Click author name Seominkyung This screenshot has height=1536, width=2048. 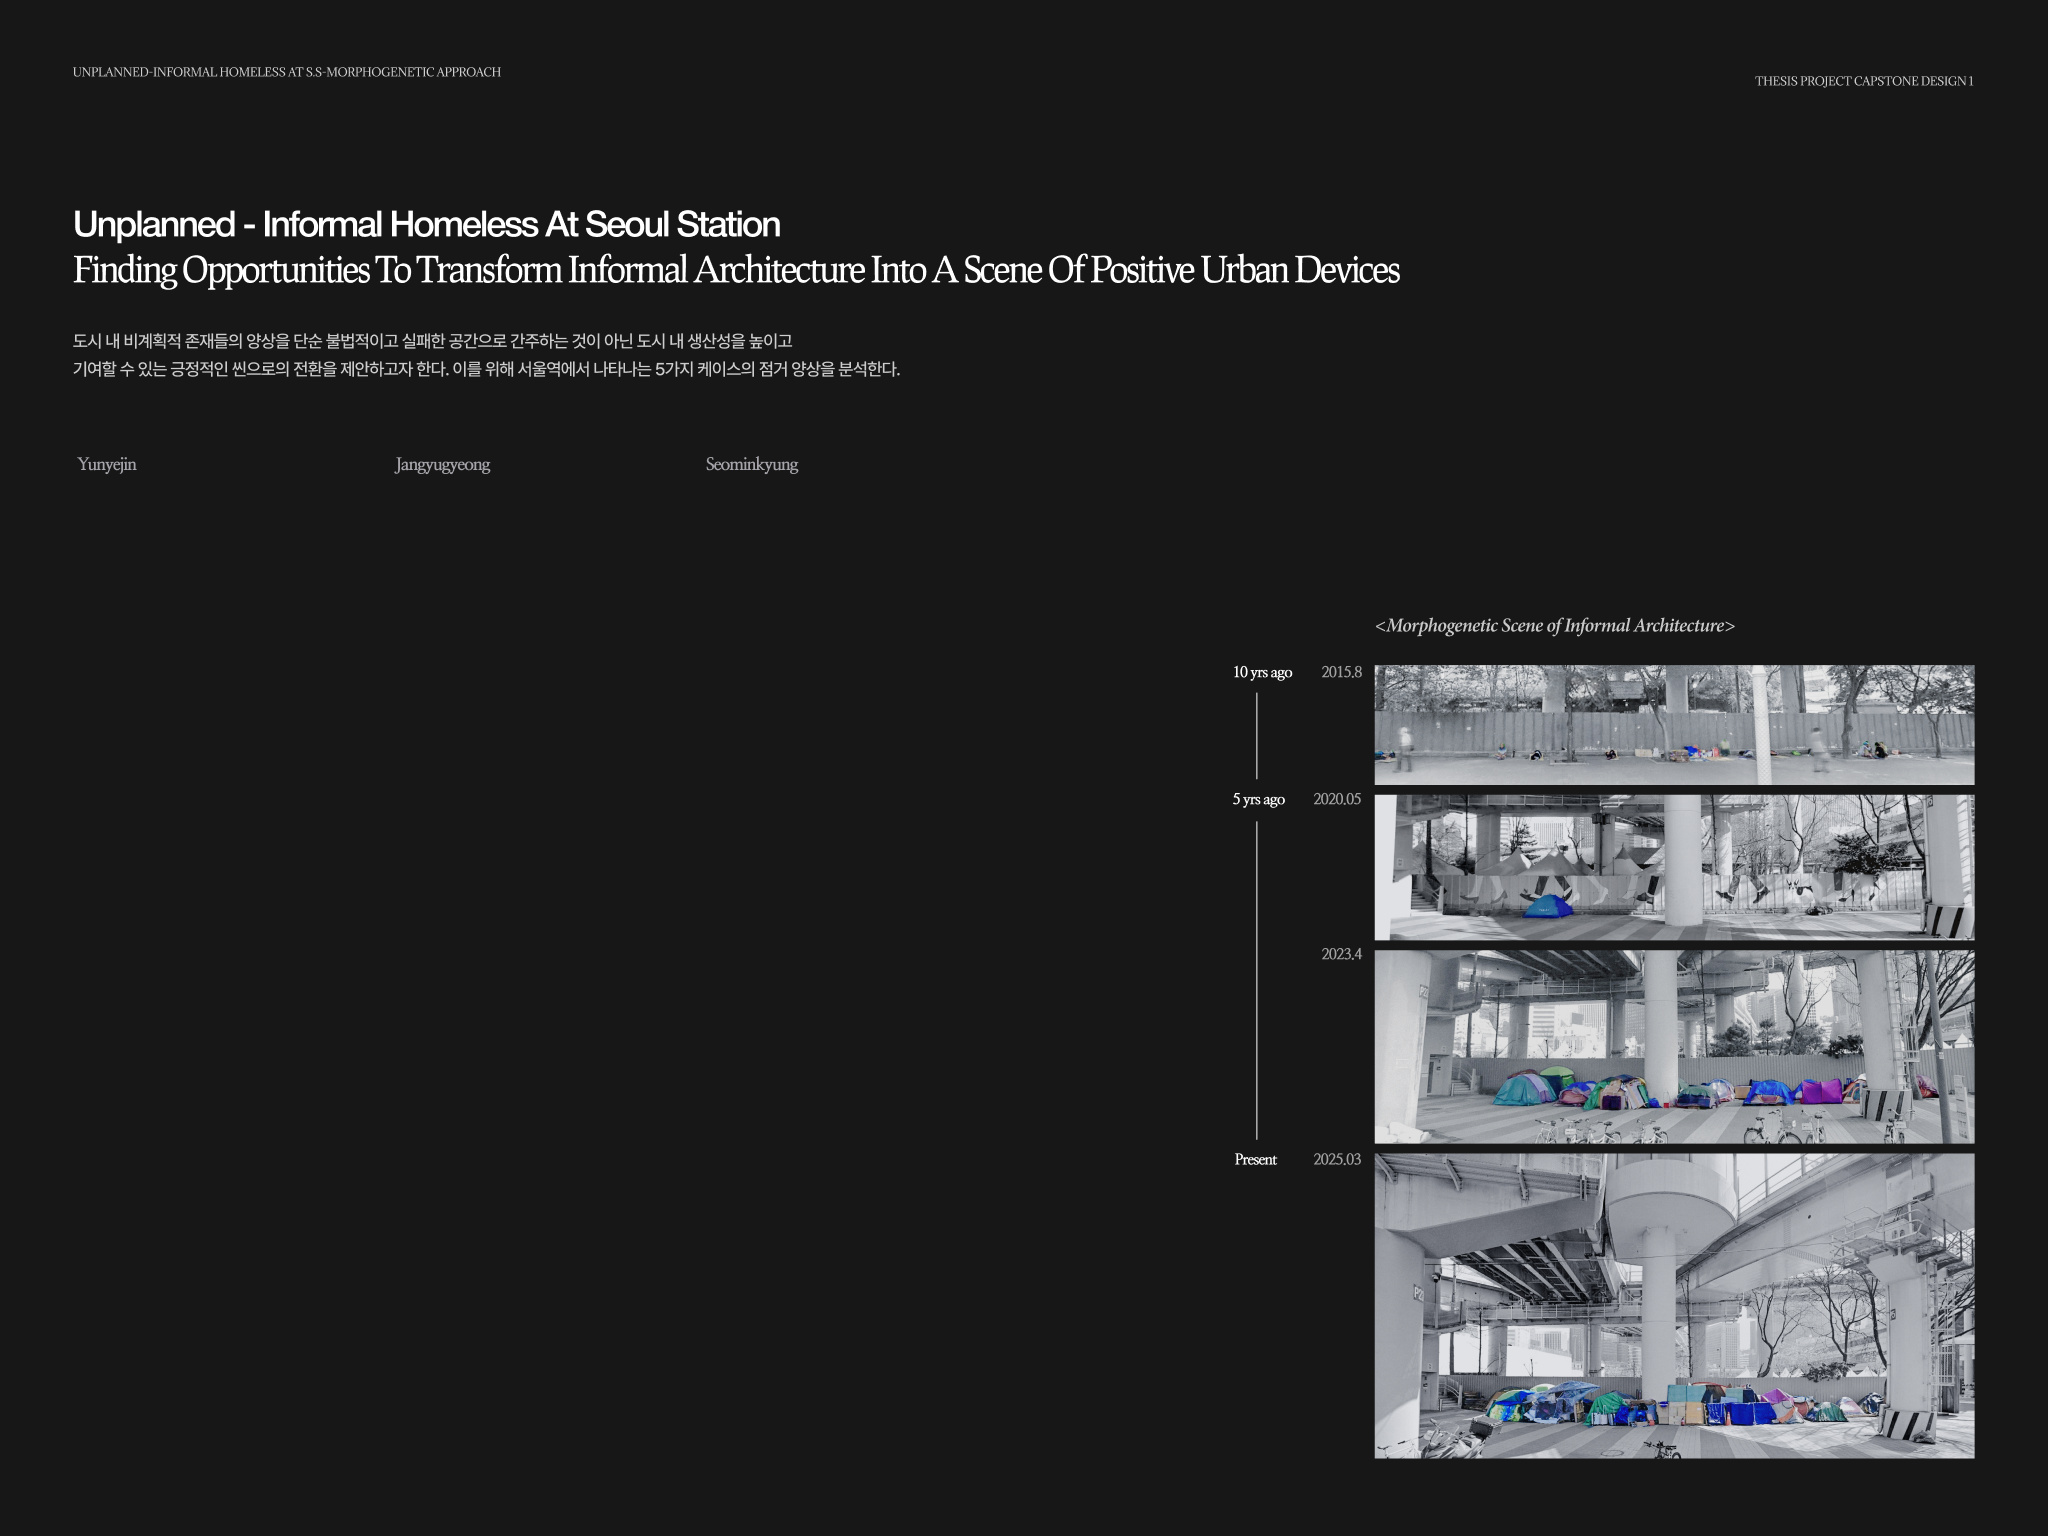751,464
